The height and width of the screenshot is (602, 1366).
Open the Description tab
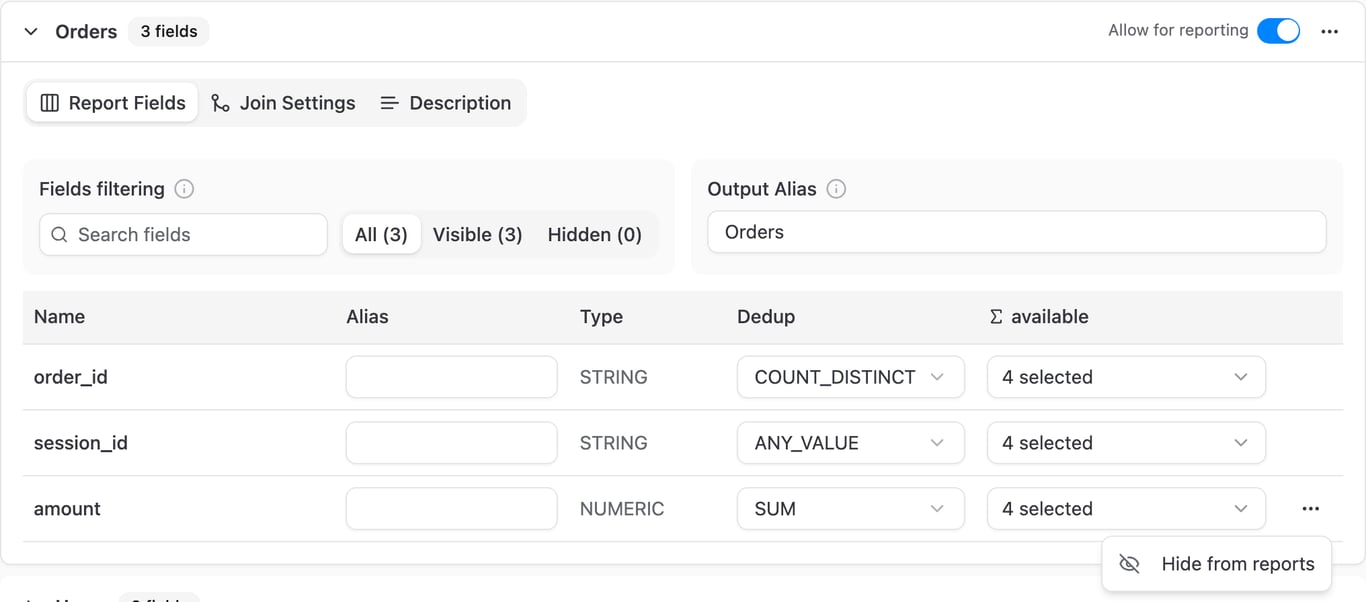[446, 103]
